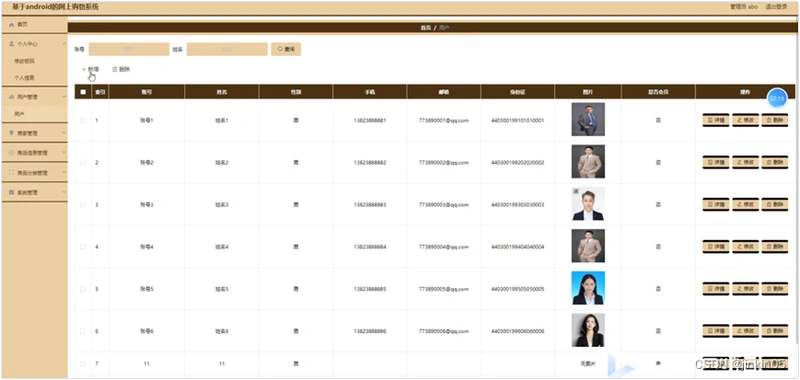Click ID number 440300199303030003 cell

click(x=517, y=205)
